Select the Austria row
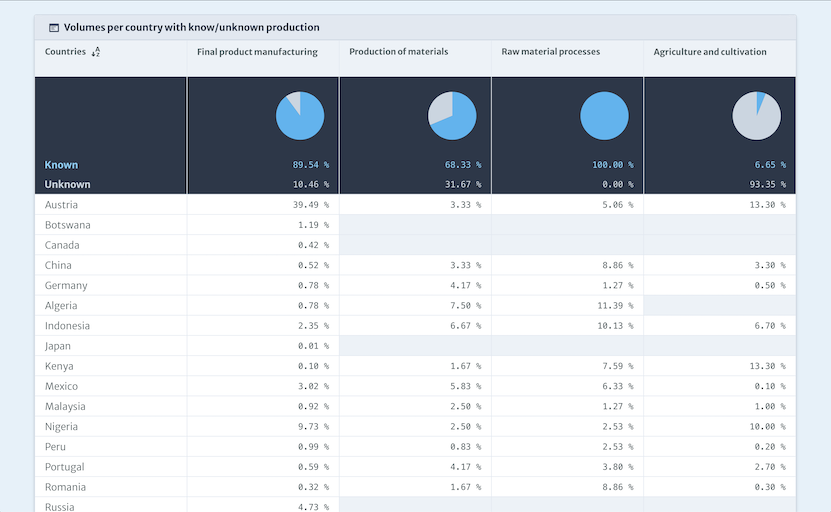 pyautogui.click(x=61, y=205)
